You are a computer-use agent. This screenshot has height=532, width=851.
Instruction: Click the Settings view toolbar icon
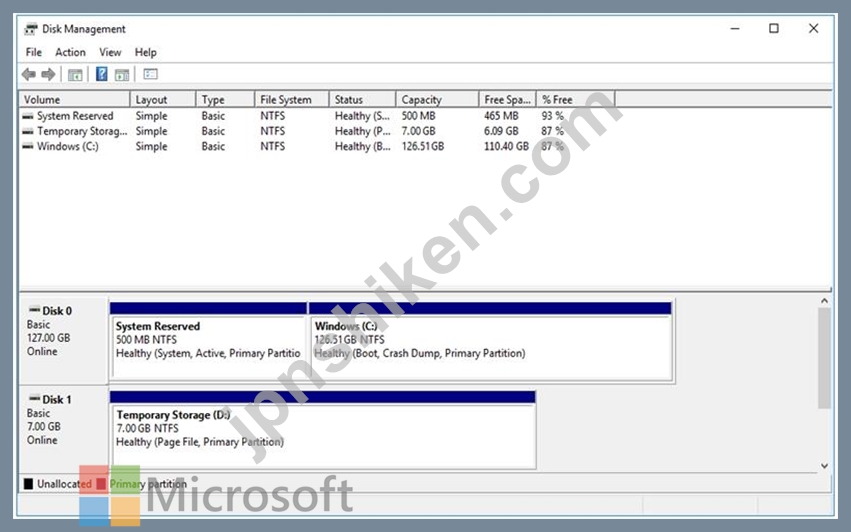151,74
